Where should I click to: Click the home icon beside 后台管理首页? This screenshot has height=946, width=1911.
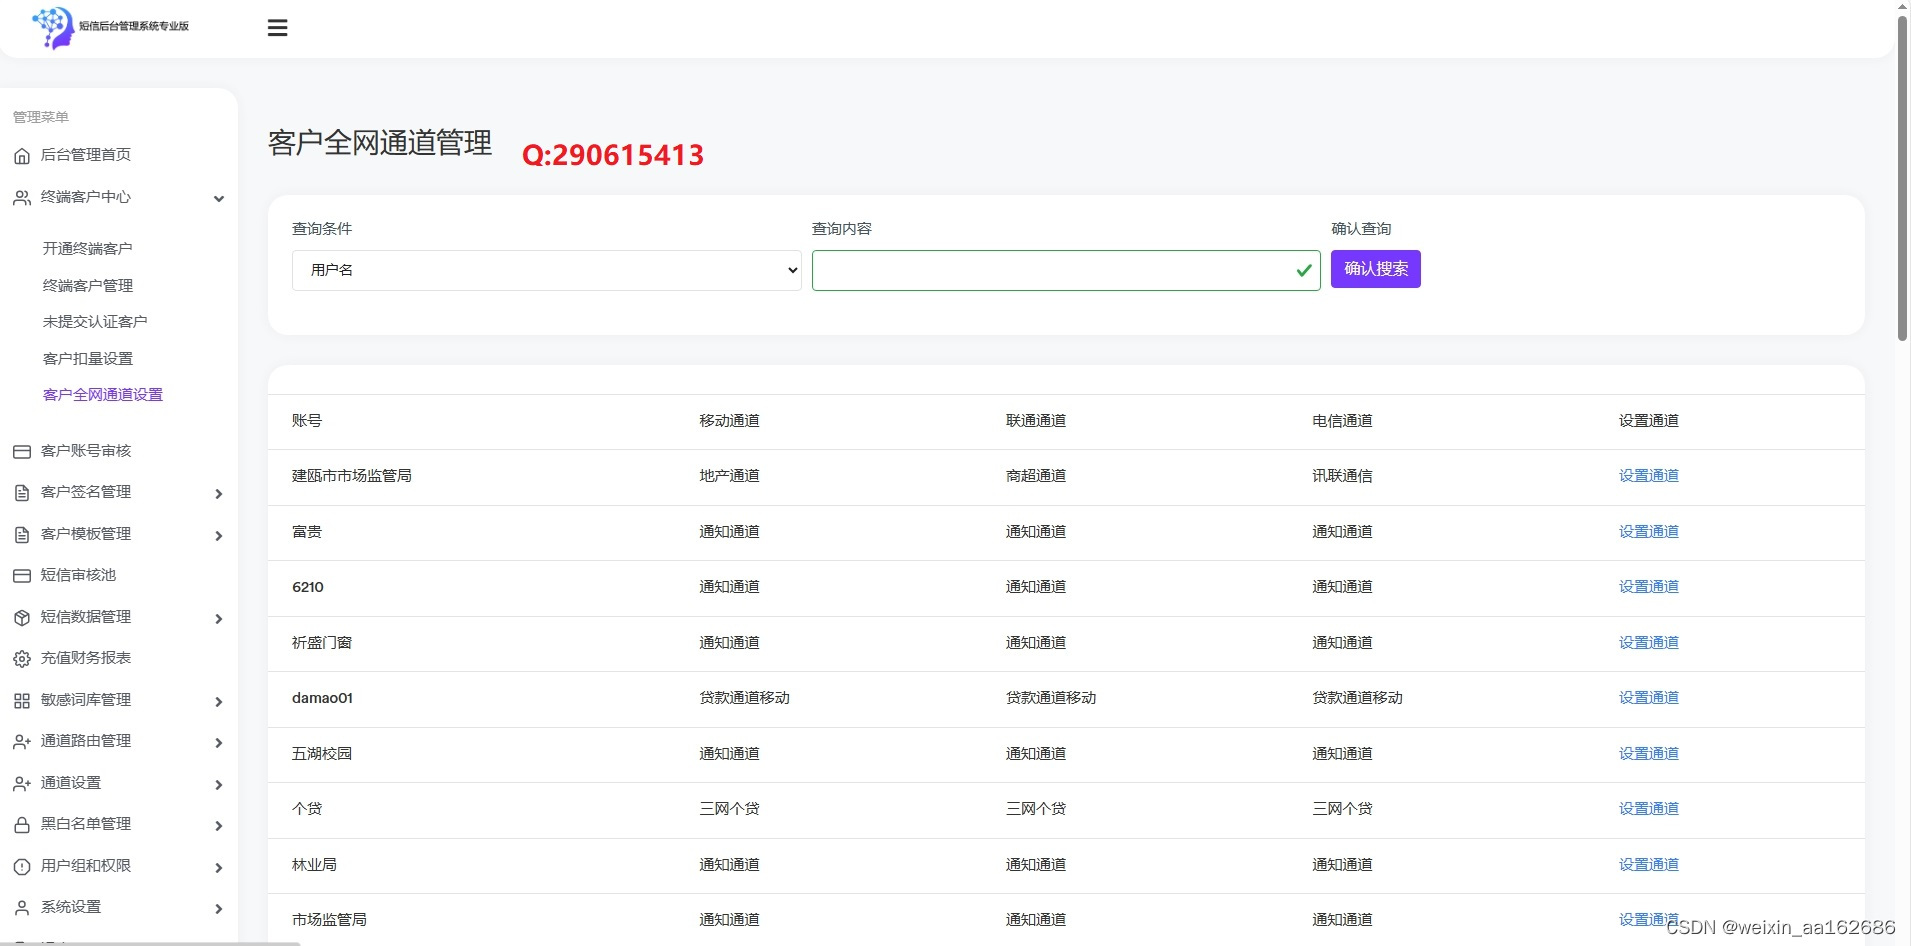pyautogui.click(x=22, y=156)
